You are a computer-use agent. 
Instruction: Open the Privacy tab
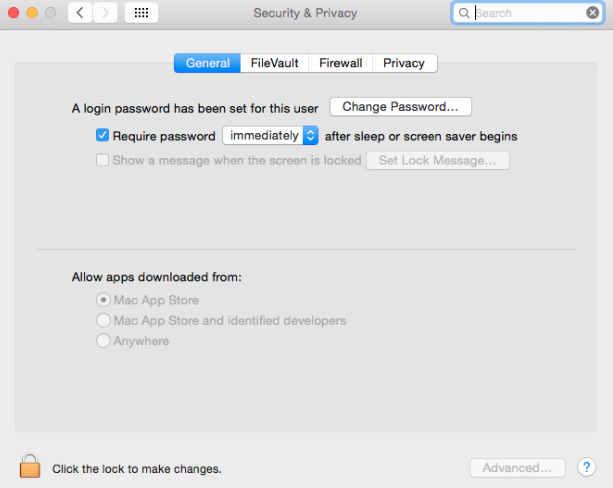click(404, 63)
